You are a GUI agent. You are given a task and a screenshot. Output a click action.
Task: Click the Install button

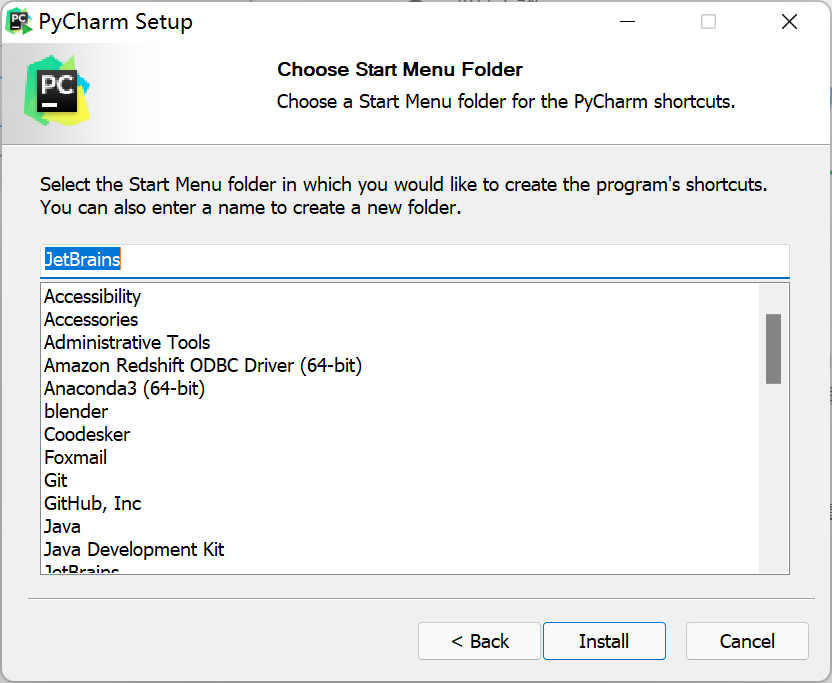coord(604,641)
